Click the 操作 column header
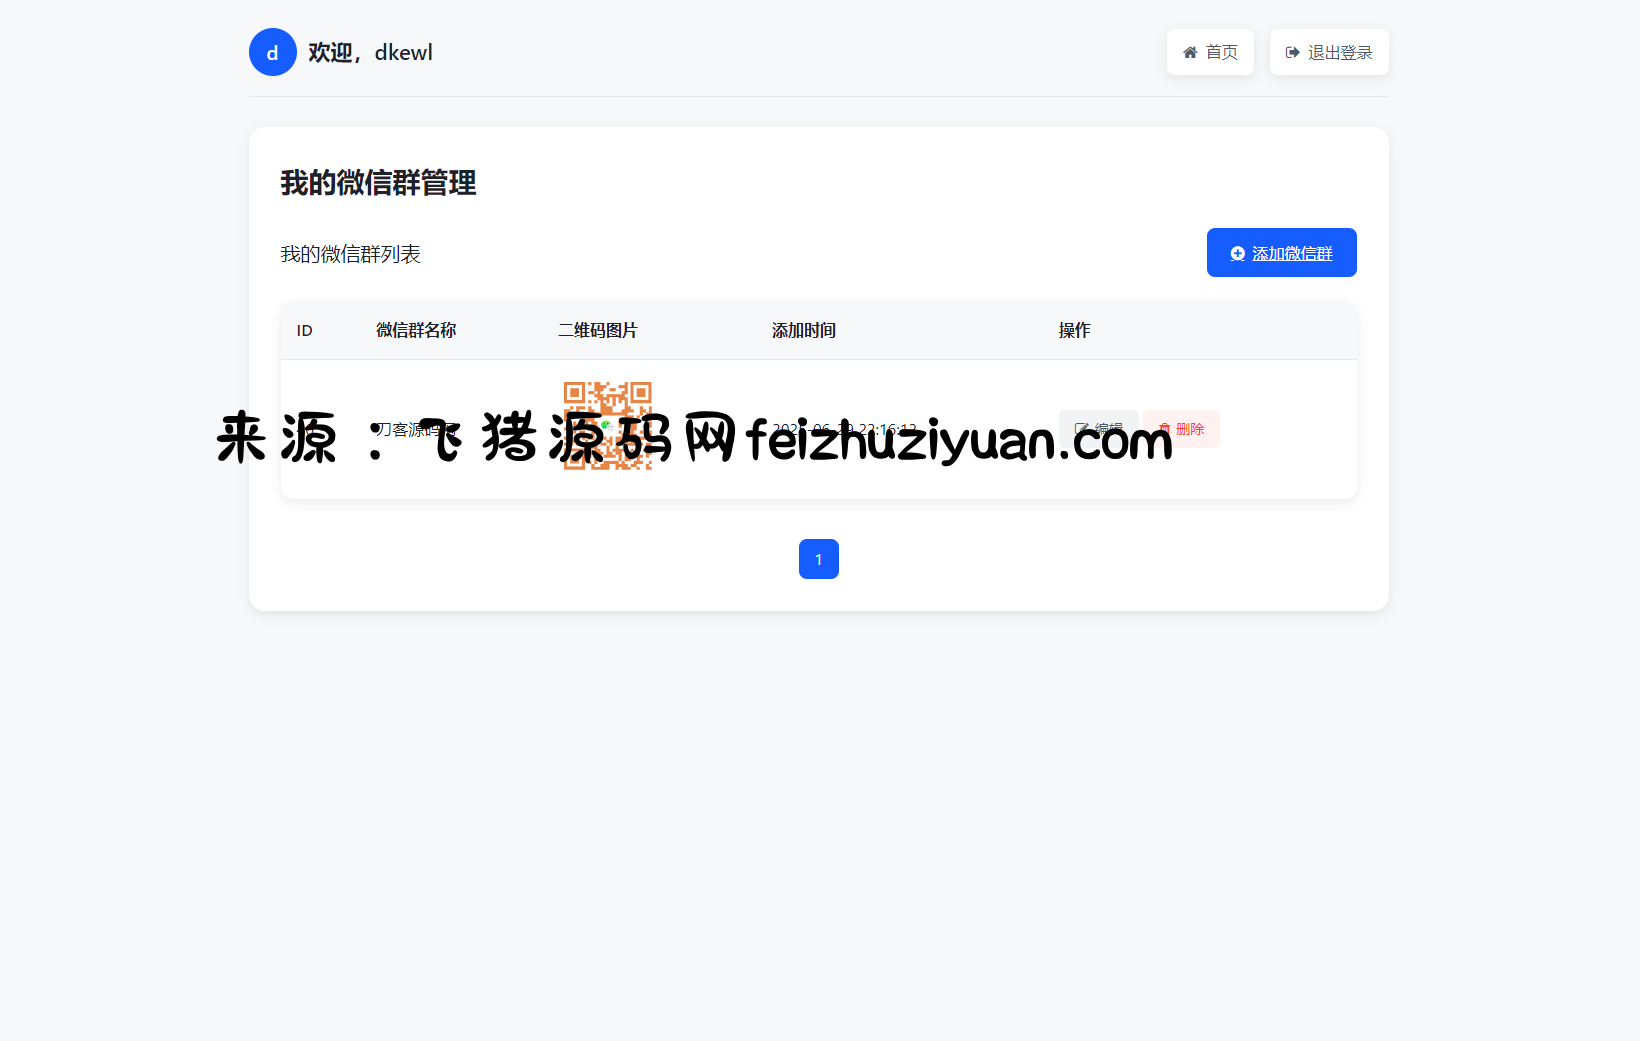1640x1041 pixels. [x=1075, y=330]
